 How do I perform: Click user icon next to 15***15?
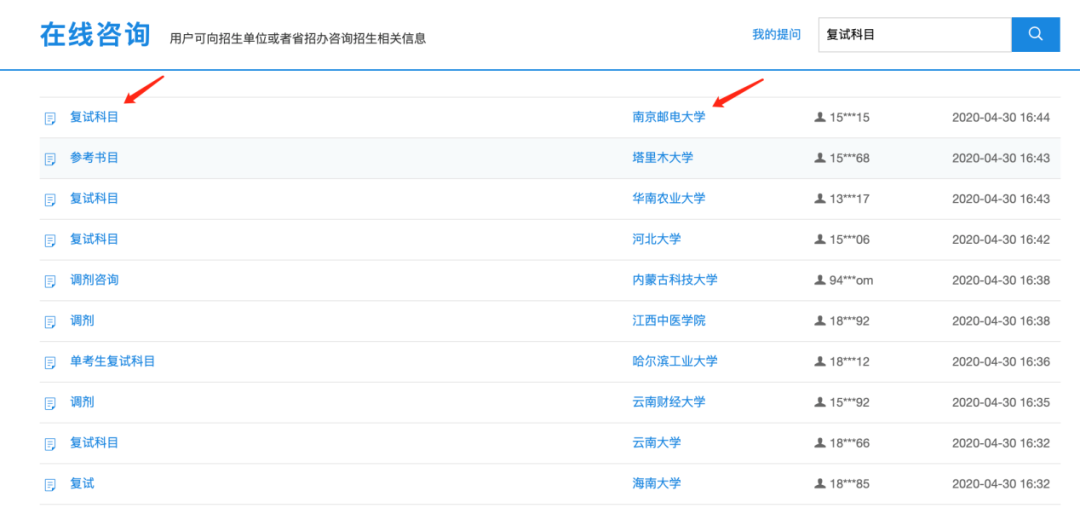[820, 118]
